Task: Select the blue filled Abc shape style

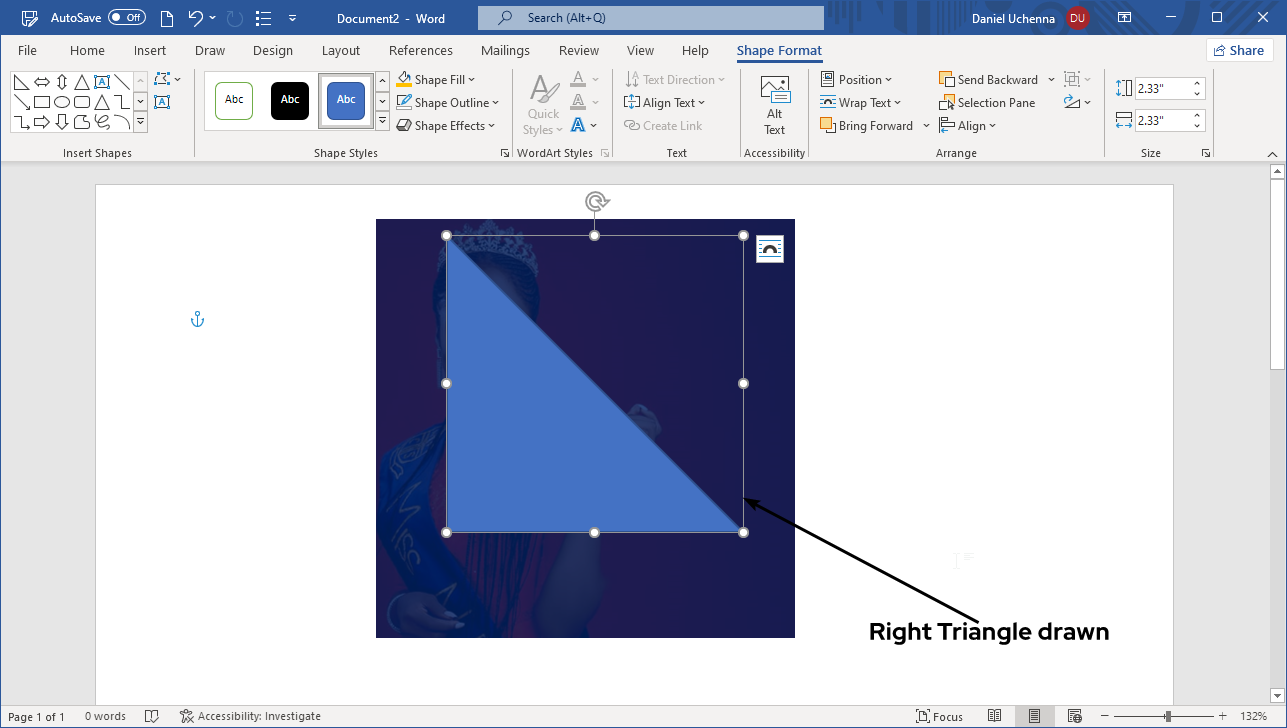Action: tap(346, 100)
